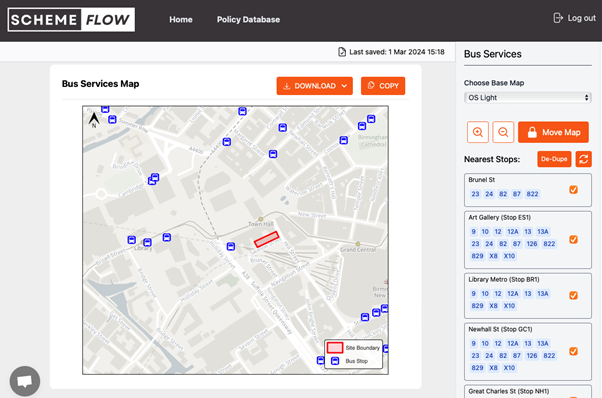Click route 829 under Newhall St stop

click(477, 368)
